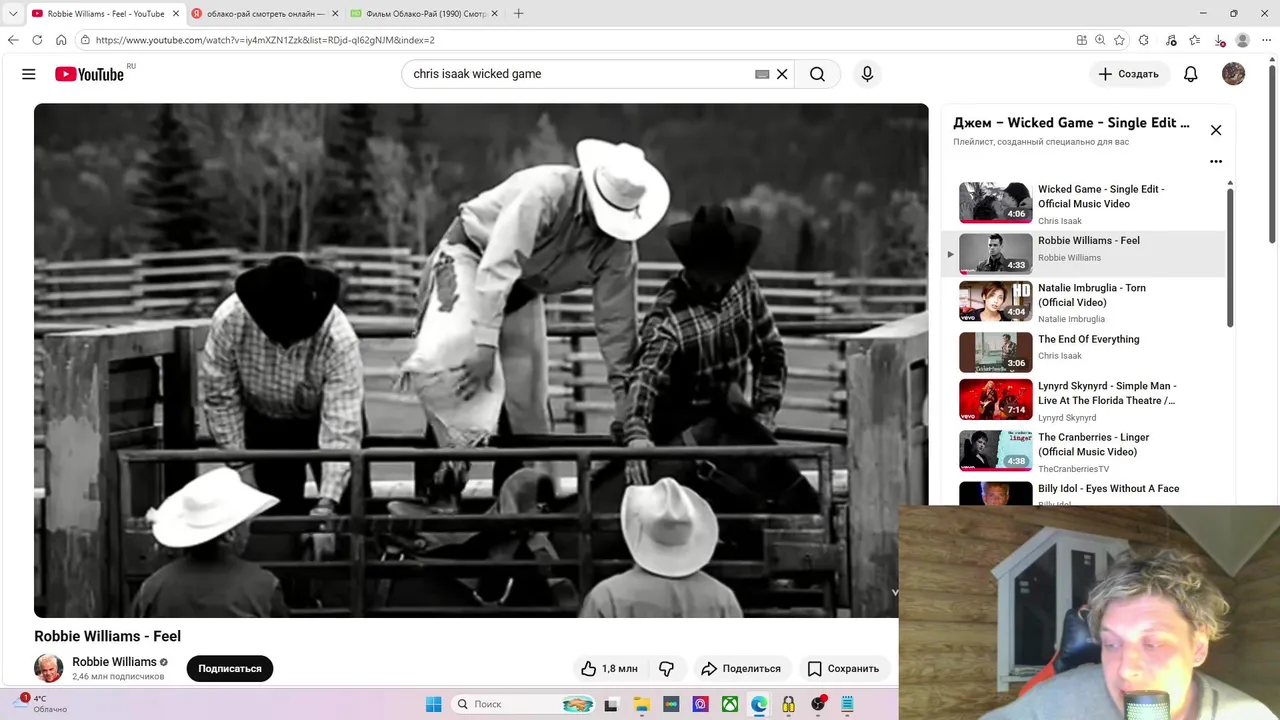Click the magnifier search button
Image resolution: width=1280 pixels, height=720 pixels.
click(x=817, y=74)
